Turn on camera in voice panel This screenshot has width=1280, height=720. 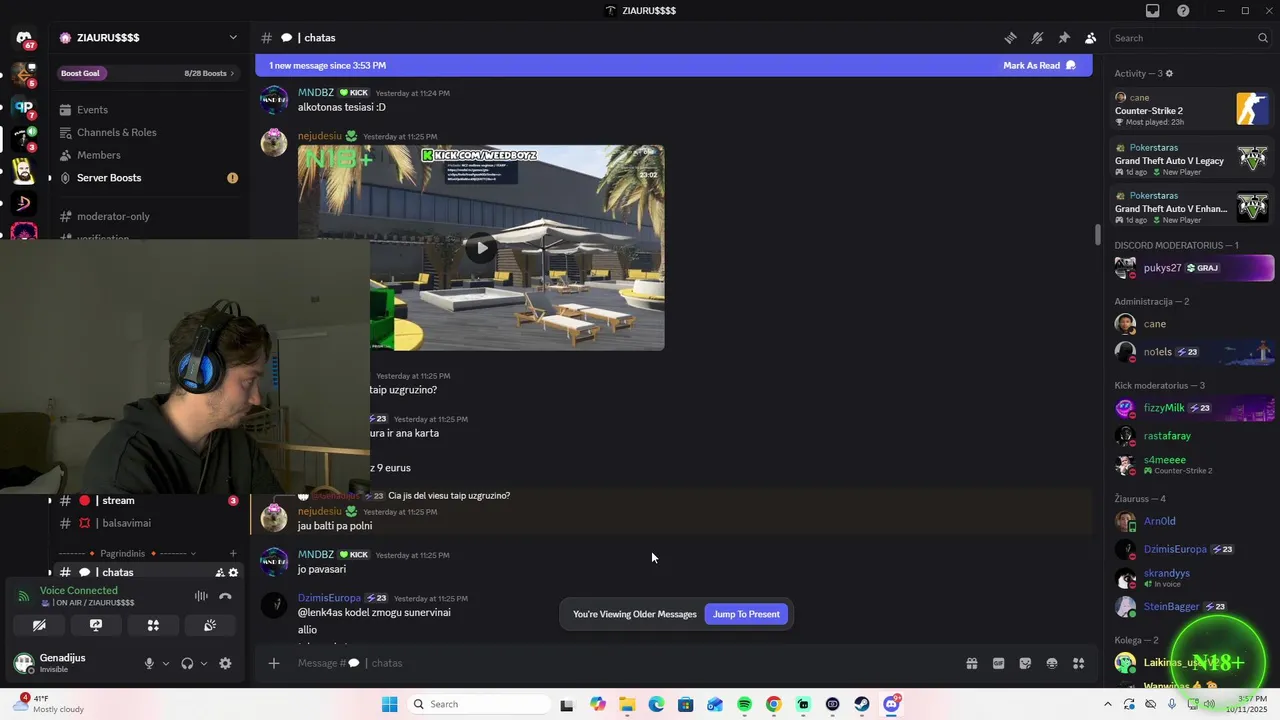pyautogui.click(x=39, y=625)
